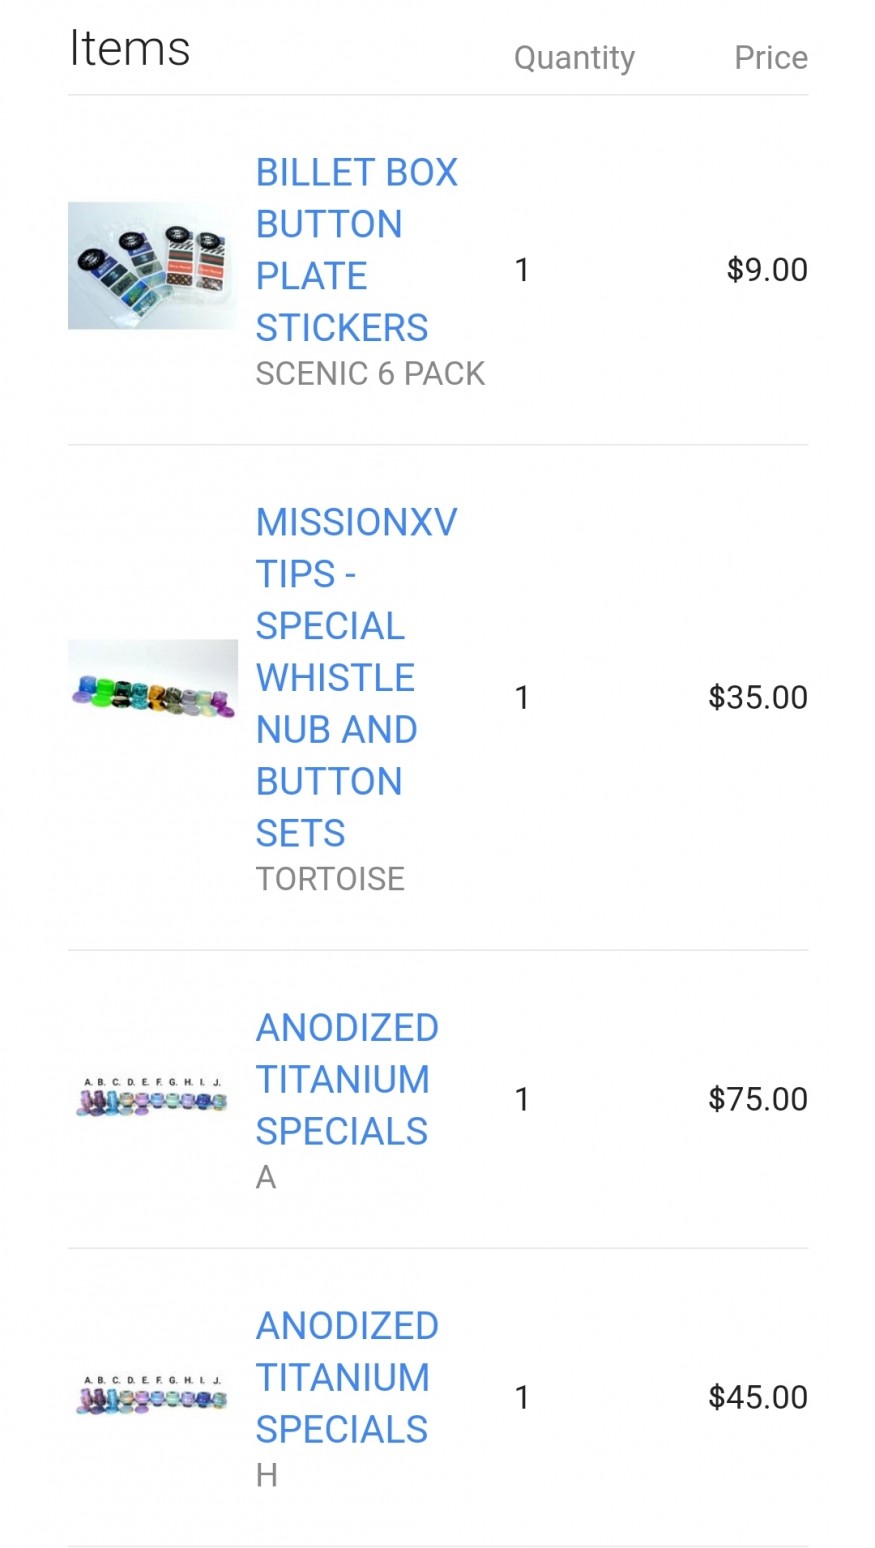Click the Items heading
Image resolution: width=875 pixels, height=1548 pixels.
tap(129, 49)
